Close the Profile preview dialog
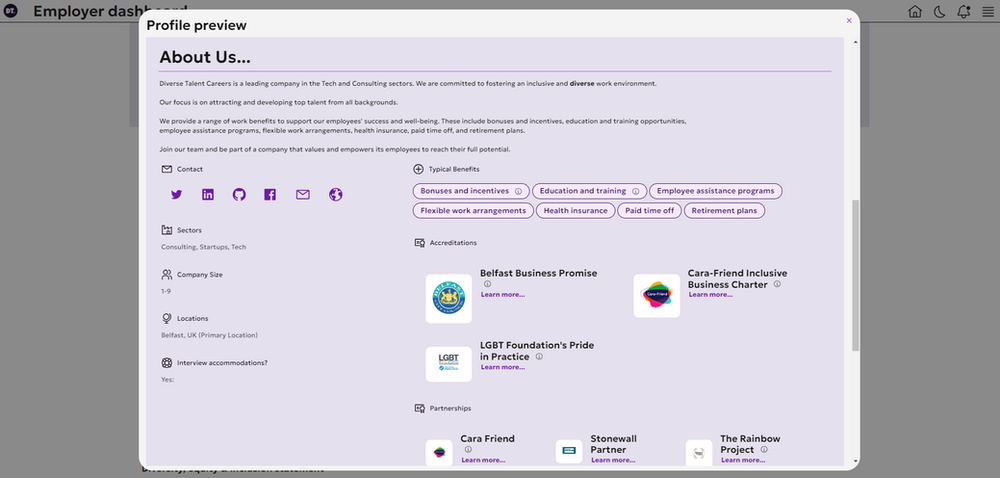This screenshot has height=478, width=1000. click(x=849, y=20)
